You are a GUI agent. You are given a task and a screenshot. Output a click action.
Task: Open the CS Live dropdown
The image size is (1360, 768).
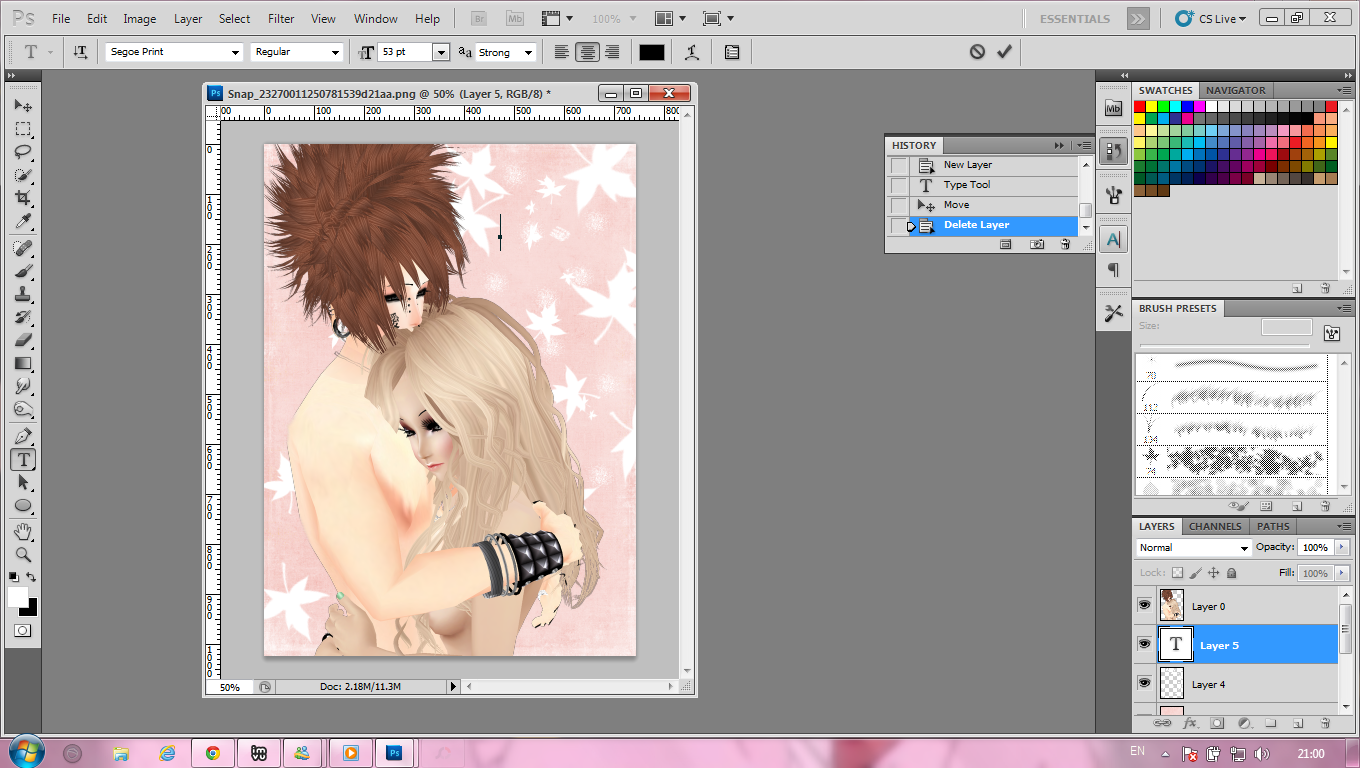(1211, 19)
